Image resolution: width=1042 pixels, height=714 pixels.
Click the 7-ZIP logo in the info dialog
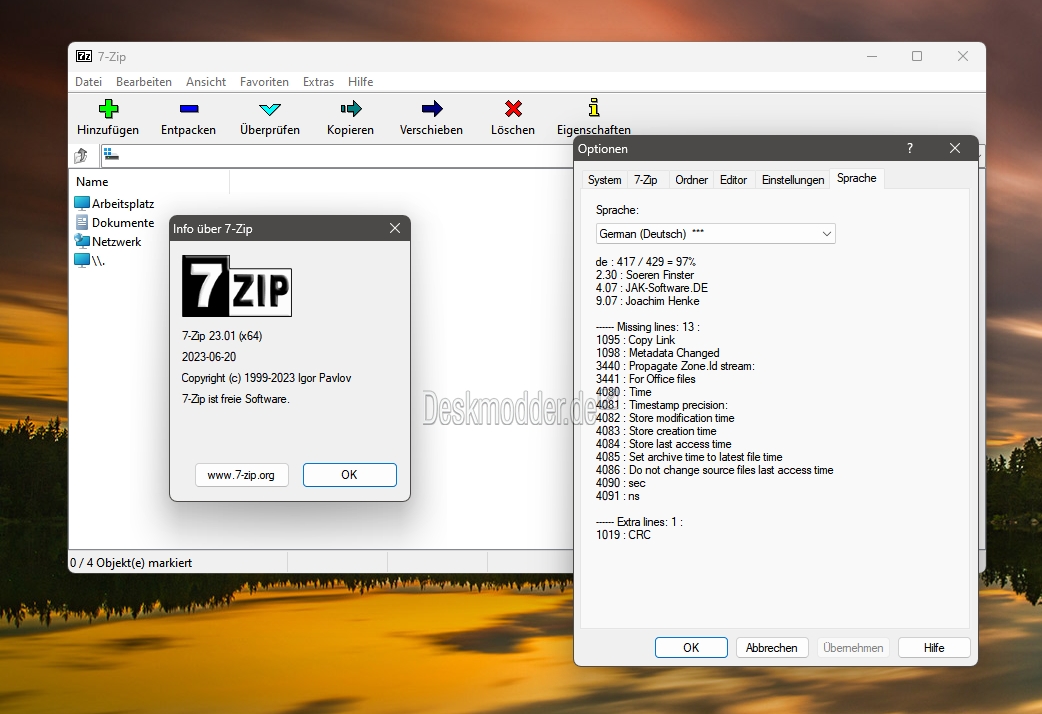click(237, 286)
